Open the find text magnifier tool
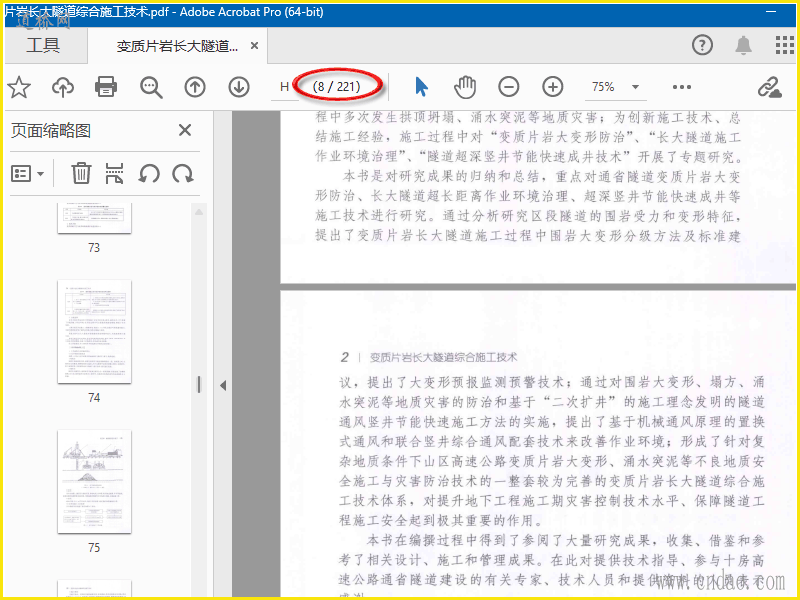Image resolution: width=800 pixels, height=600 pixels. 151,87
